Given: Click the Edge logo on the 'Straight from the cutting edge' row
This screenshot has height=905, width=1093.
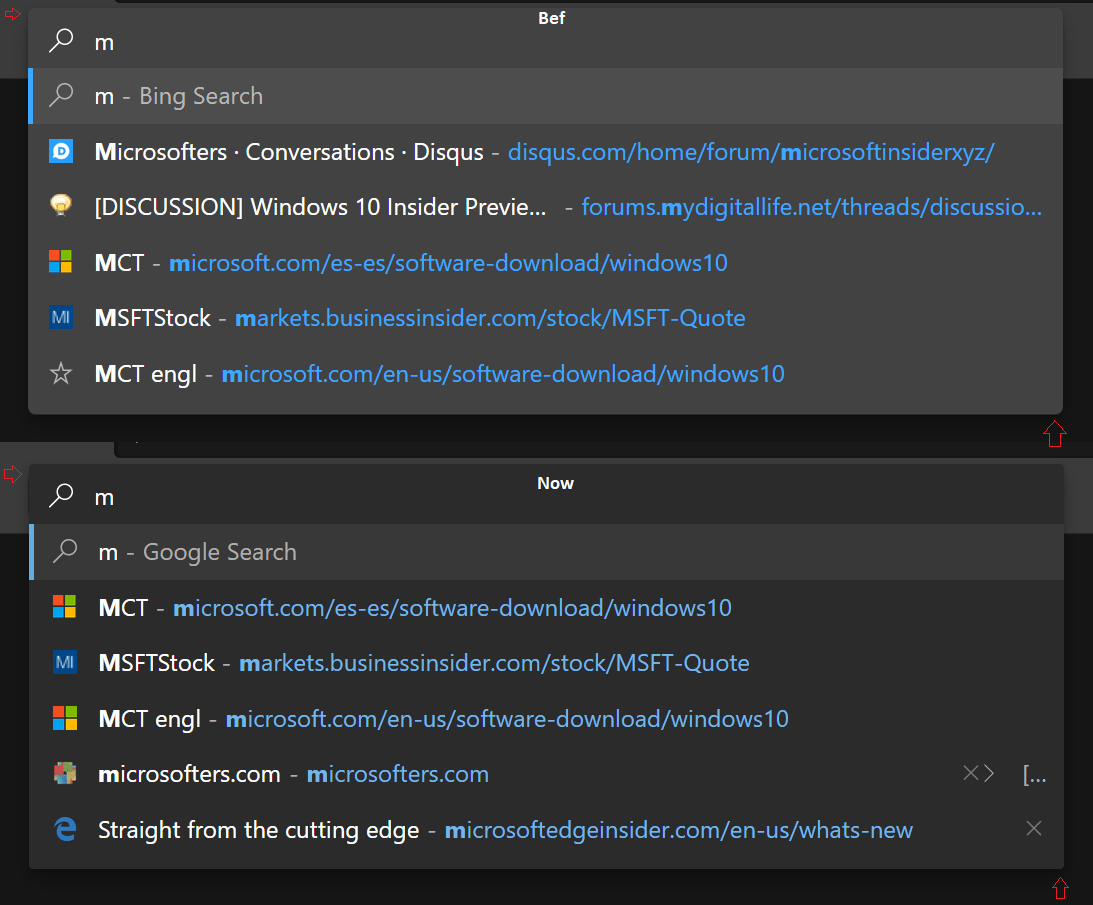Looking at the screenshot, I should (x=65, y=829).
